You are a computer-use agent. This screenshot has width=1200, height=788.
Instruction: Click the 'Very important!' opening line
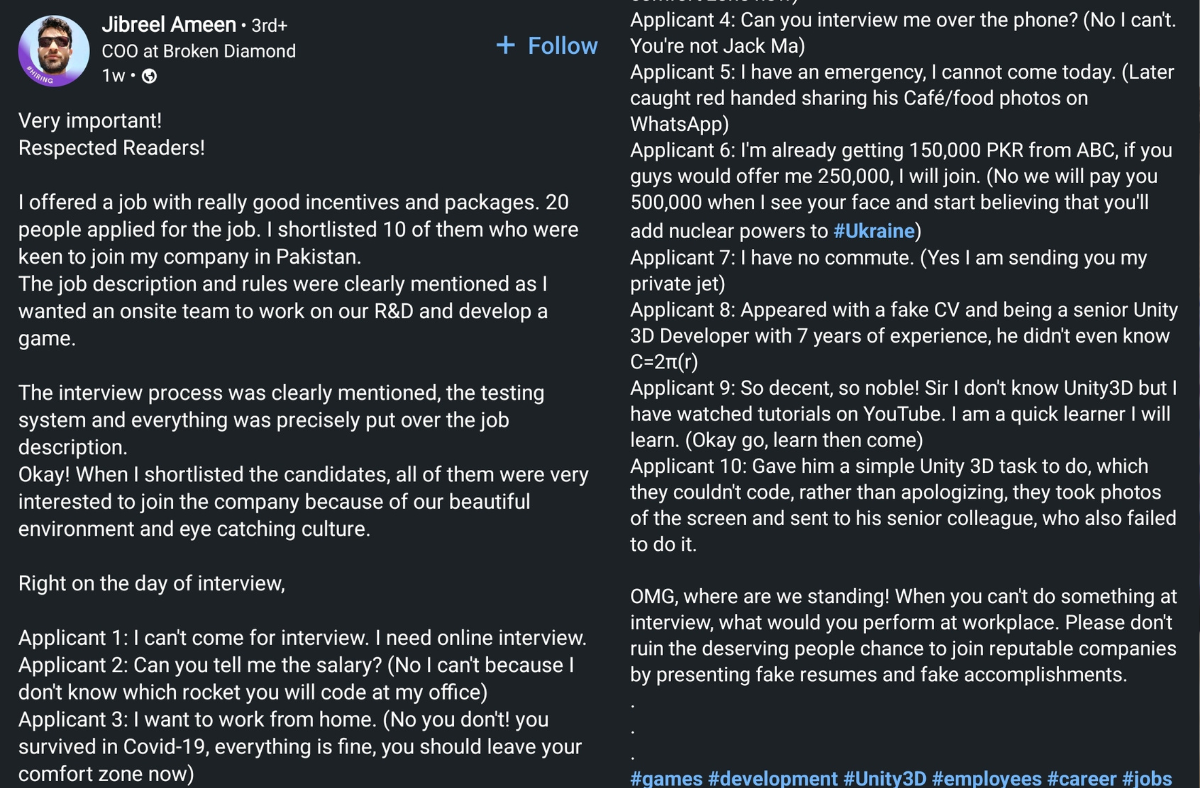click(x=90, y=122)
